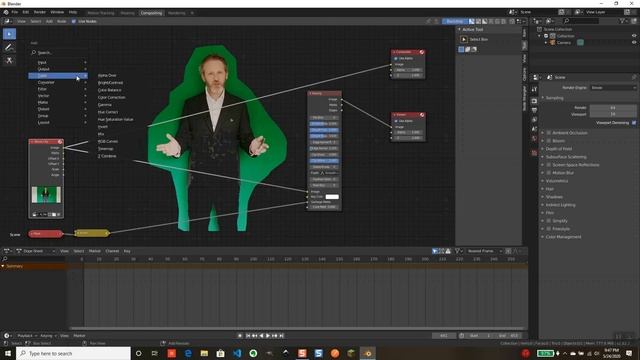
Task: Enable Screen Space Reflections checkbox
Action: coord(549,165)
